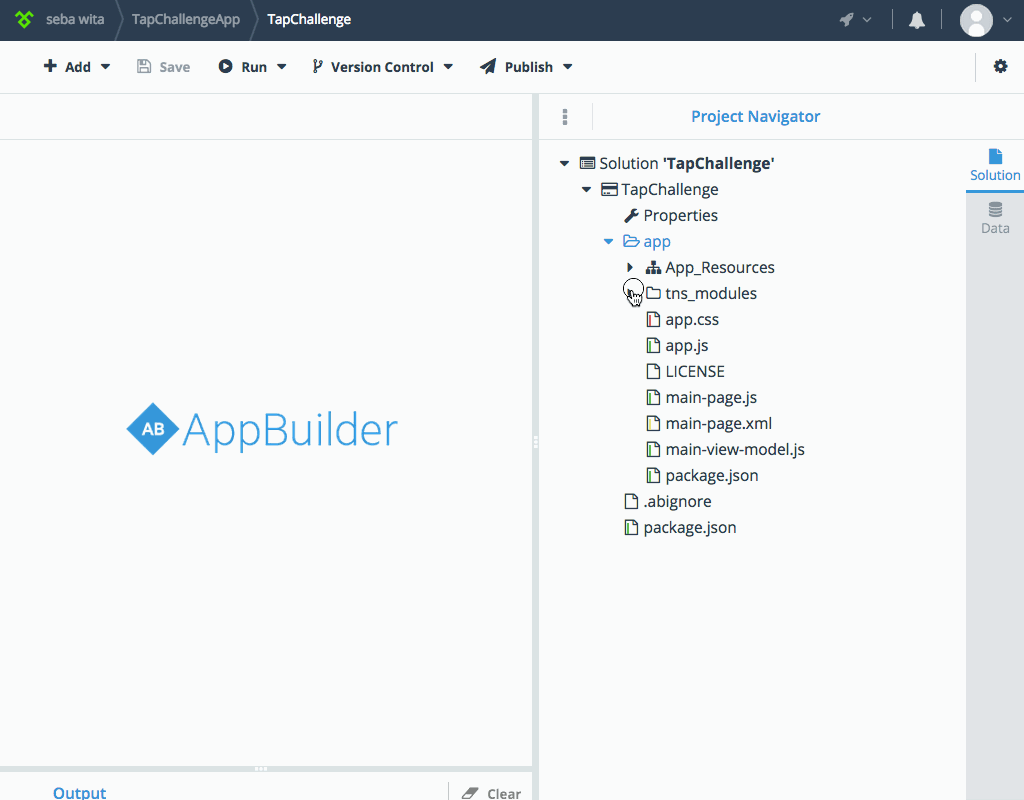Collapse the Solution 'TapChallenge' node
Viewport: 1024px width, 800px height.
click(564, 162)
